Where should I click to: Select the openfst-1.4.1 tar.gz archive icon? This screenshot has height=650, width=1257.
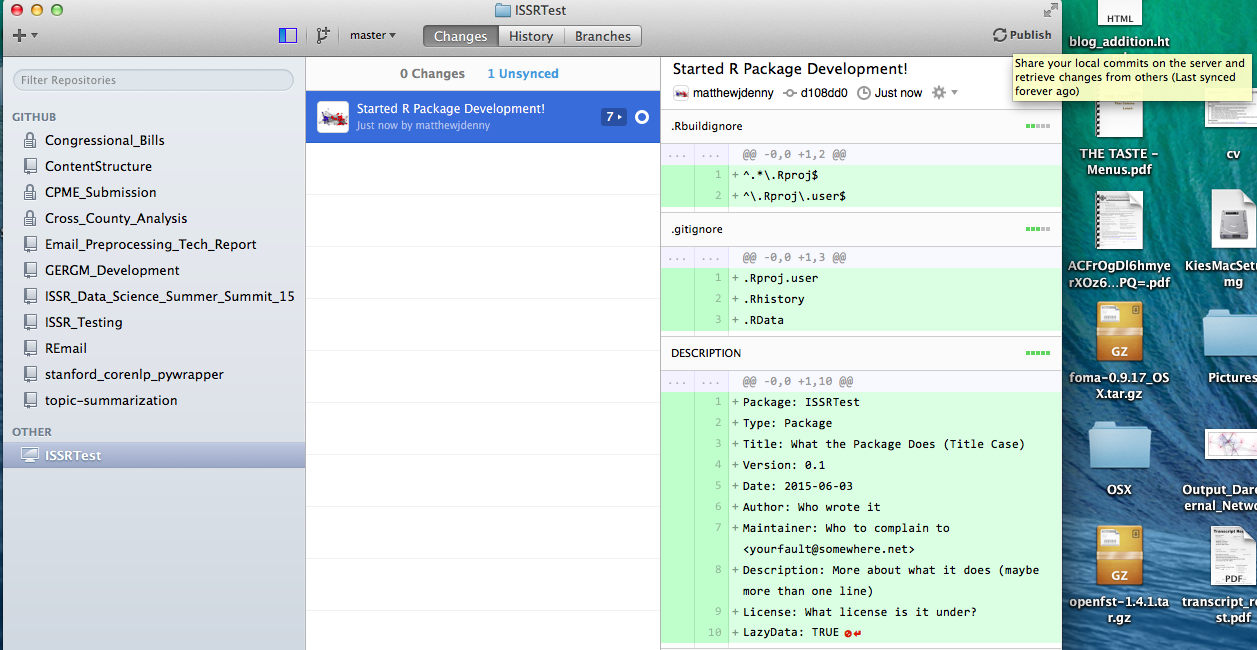pyautogui.click(x=1119, y=556)
